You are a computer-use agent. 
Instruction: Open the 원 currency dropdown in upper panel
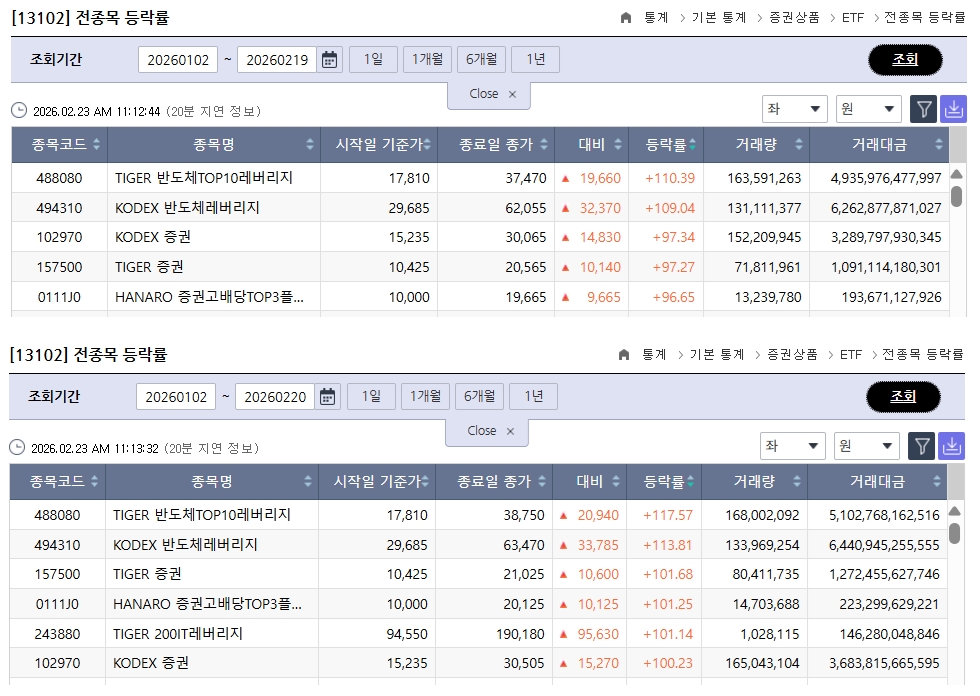(868, 109)
